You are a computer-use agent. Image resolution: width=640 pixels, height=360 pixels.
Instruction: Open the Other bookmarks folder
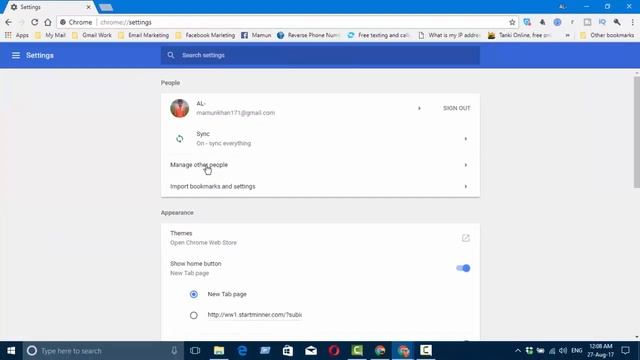[x=607, y=36]
